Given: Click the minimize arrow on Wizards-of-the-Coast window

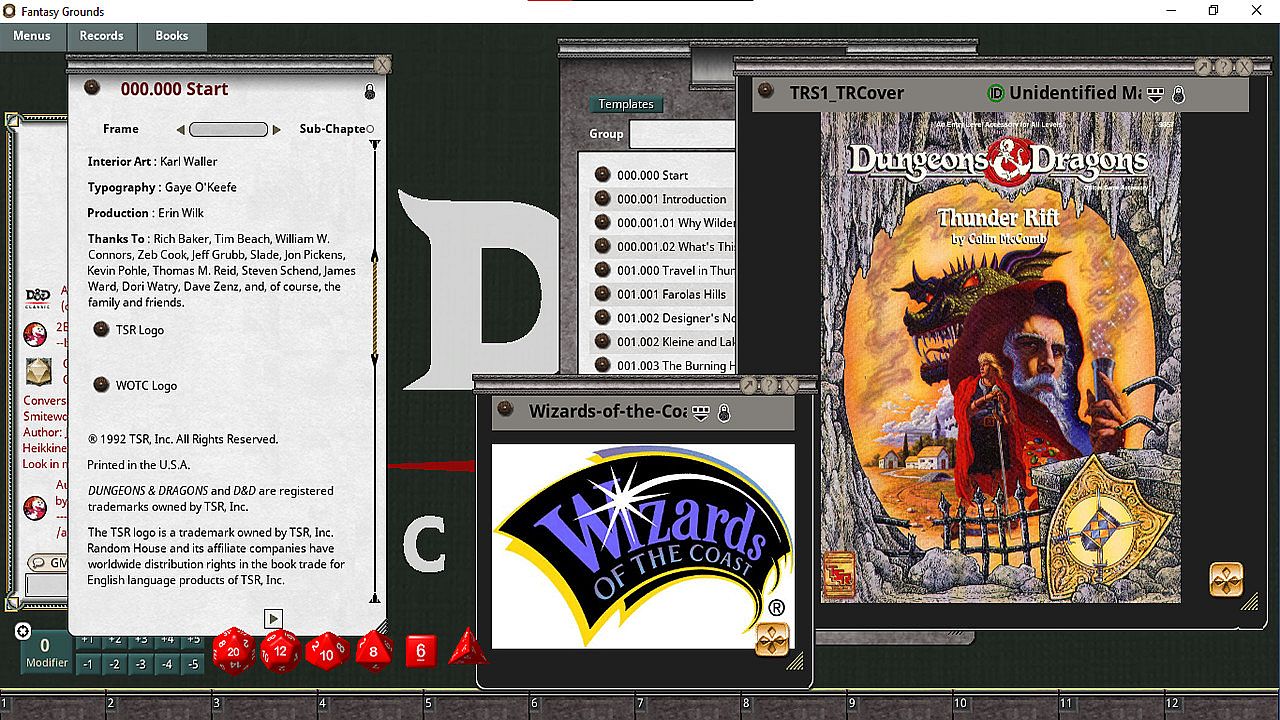Looking at the screenshot, I should [x=749, y=385].
